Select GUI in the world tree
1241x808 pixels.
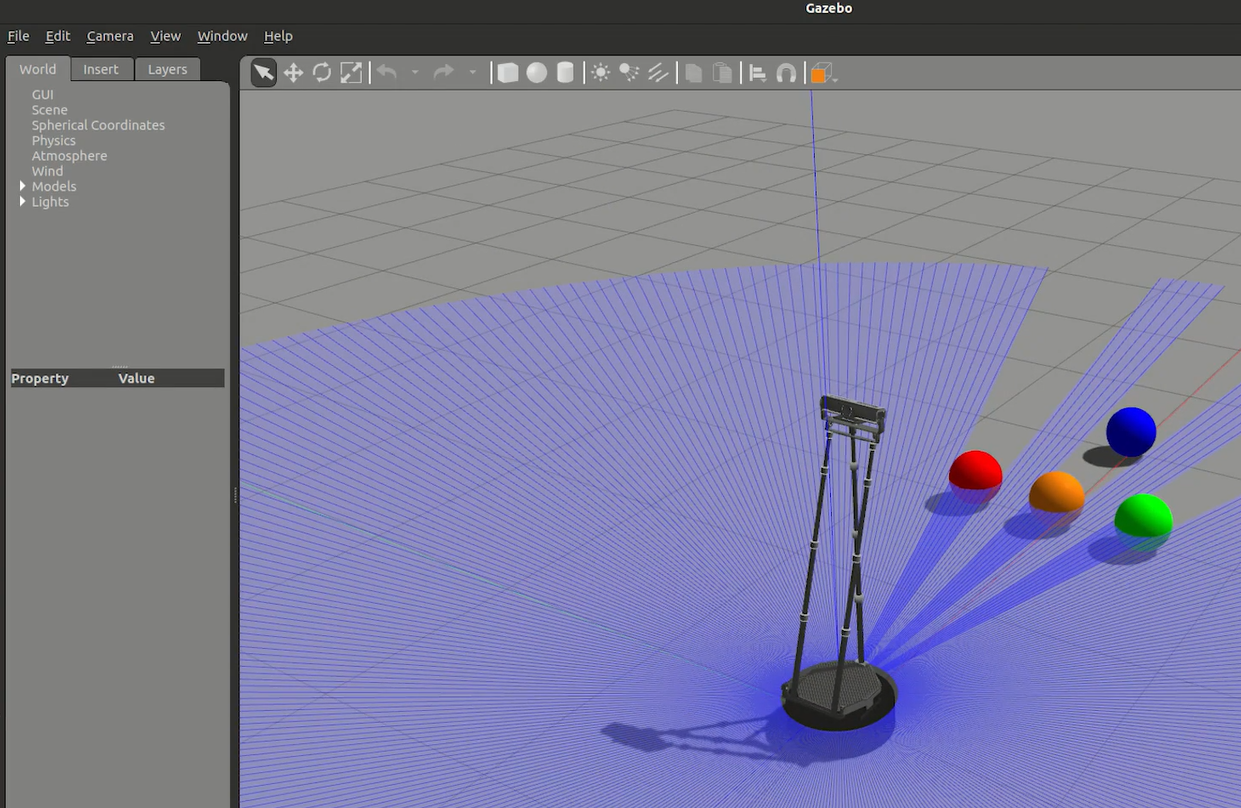pyautogui.click(x=43, y=95)
